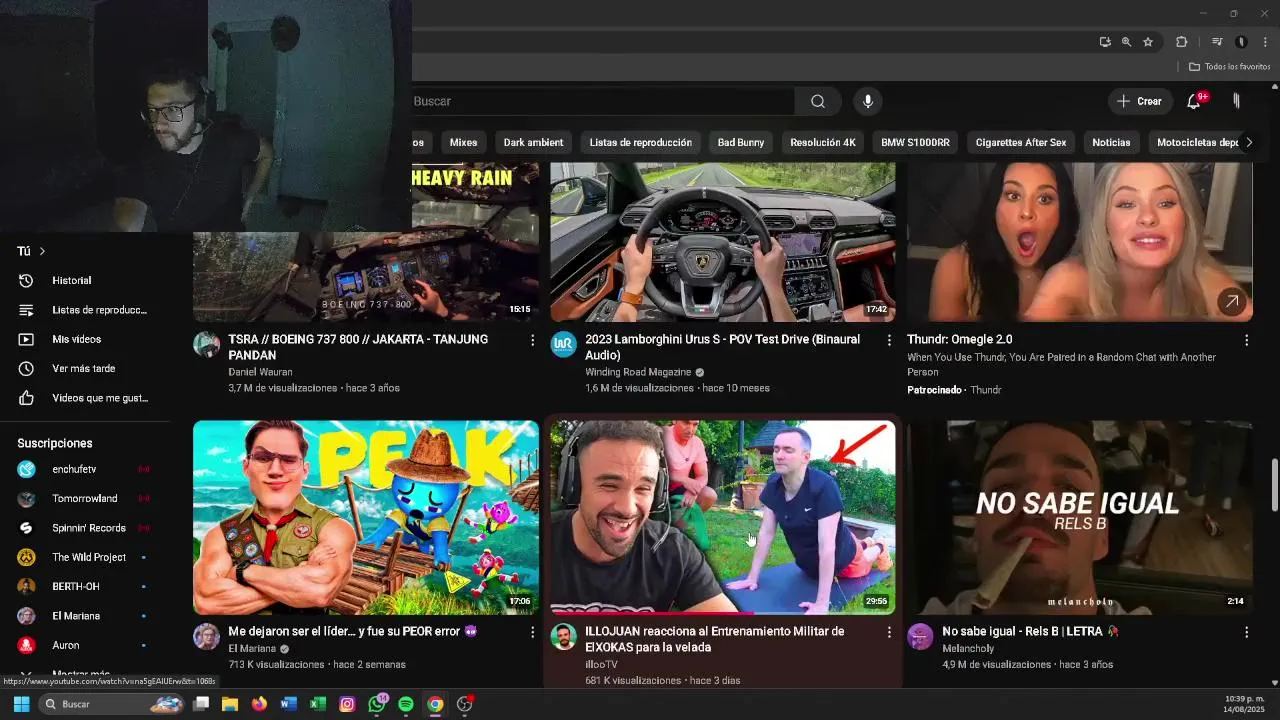
Task: Open Chrome profile avatar
Action: click(1241, 42)
